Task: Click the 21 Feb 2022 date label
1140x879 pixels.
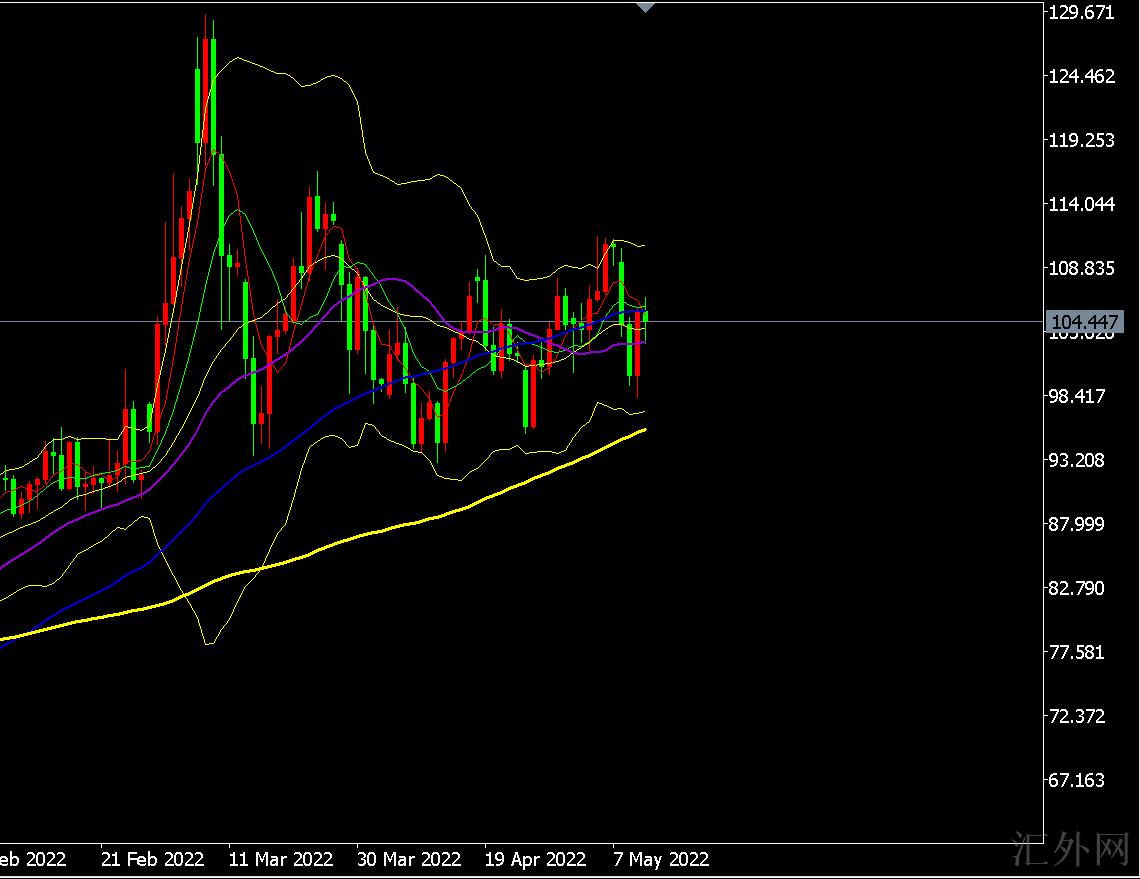Action: click(x=153, y=859)
